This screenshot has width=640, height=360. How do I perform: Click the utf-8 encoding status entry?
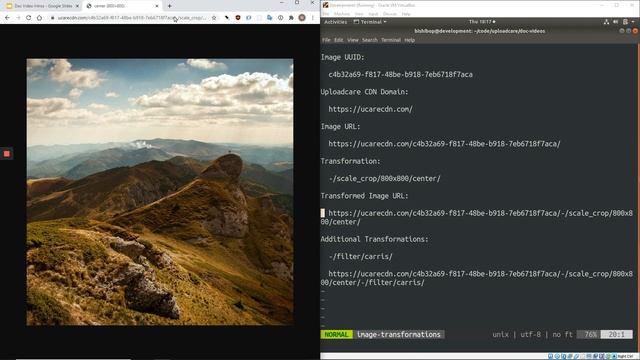pos(531,334)
